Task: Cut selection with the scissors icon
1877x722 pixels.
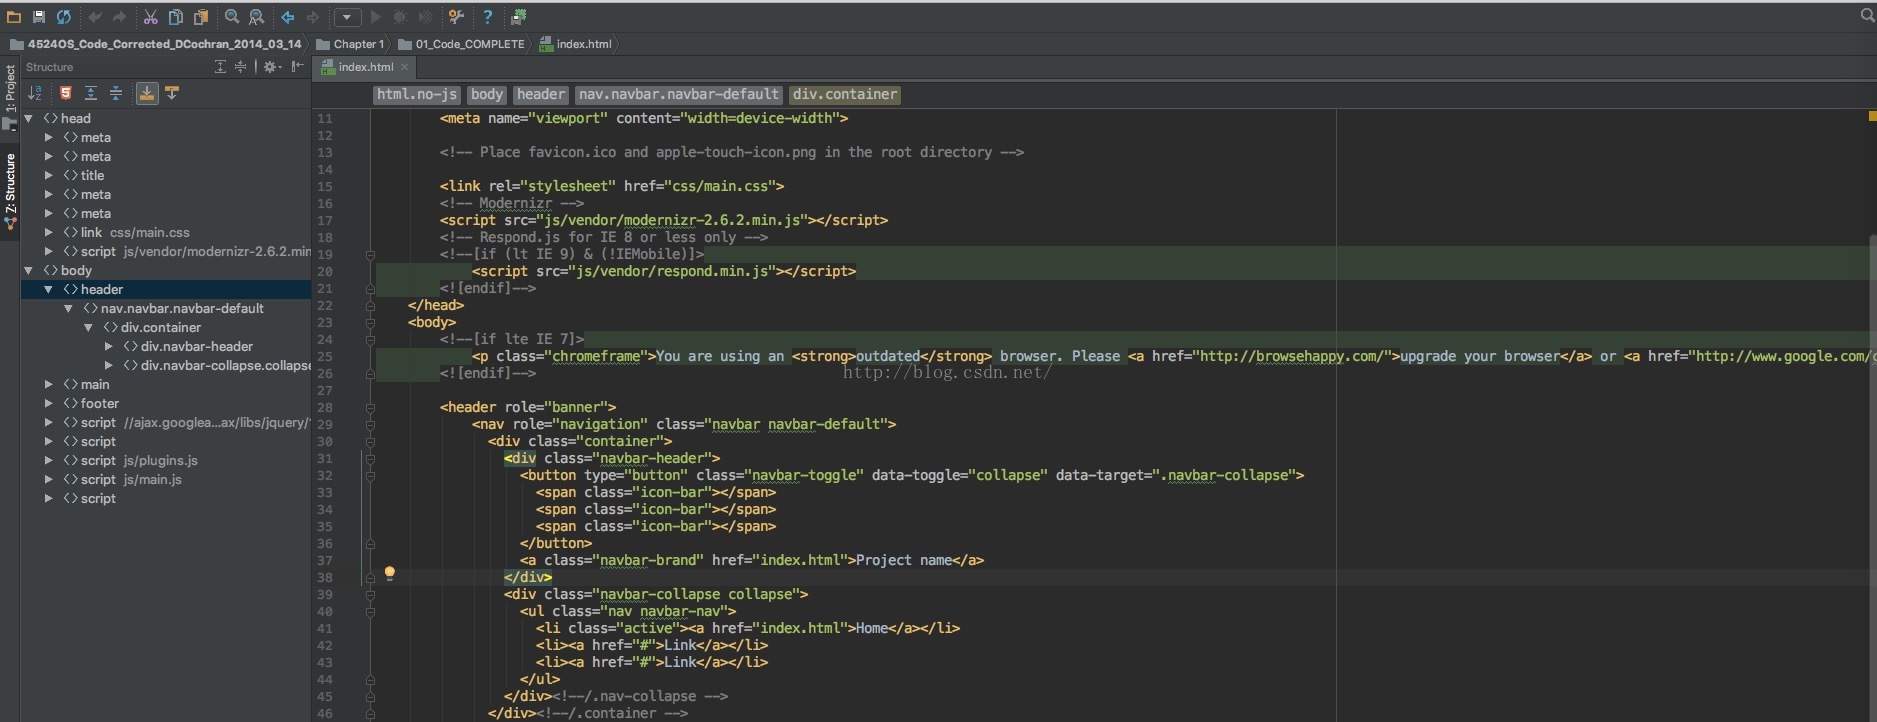Action: (151, 17)
